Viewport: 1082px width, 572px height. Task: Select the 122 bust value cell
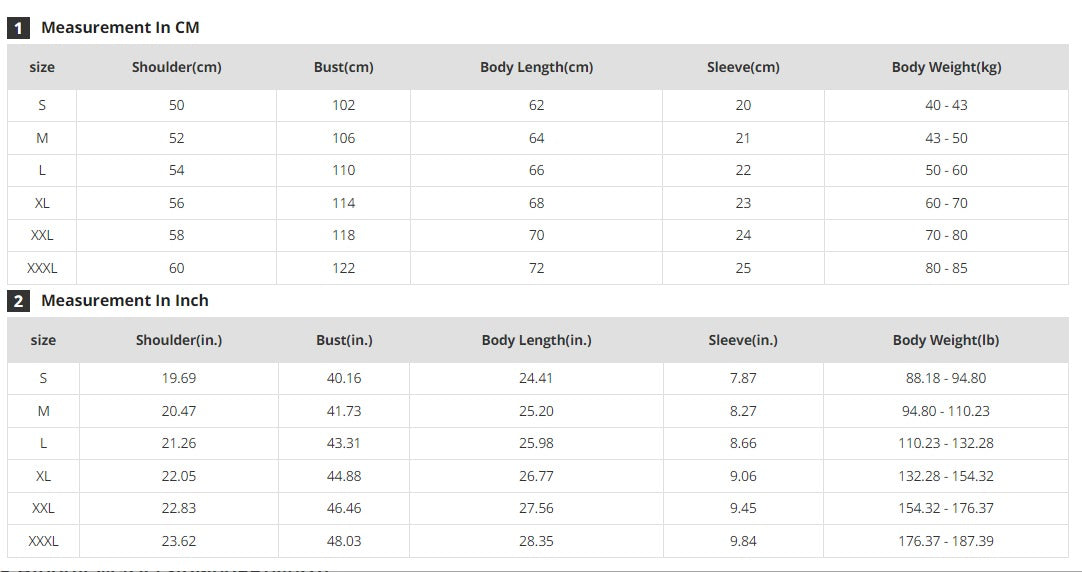tap(343, 268)
